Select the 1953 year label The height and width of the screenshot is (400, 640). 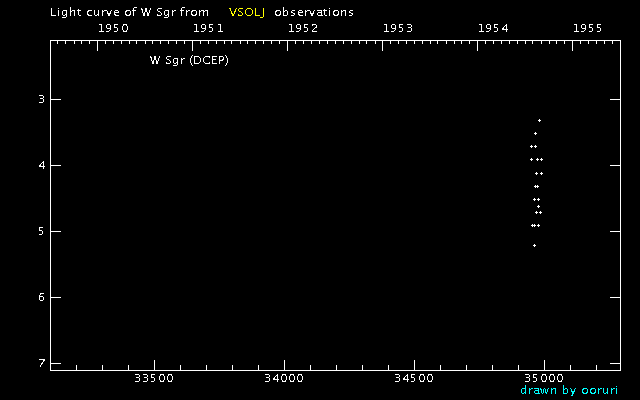tap(398, 28)
